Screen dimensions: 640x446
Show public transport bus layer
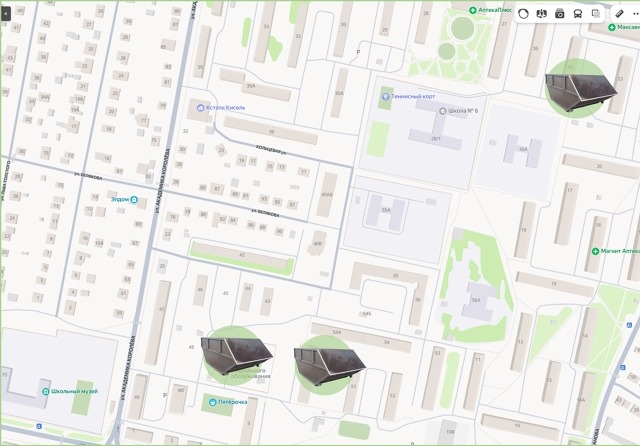[578, 13]
